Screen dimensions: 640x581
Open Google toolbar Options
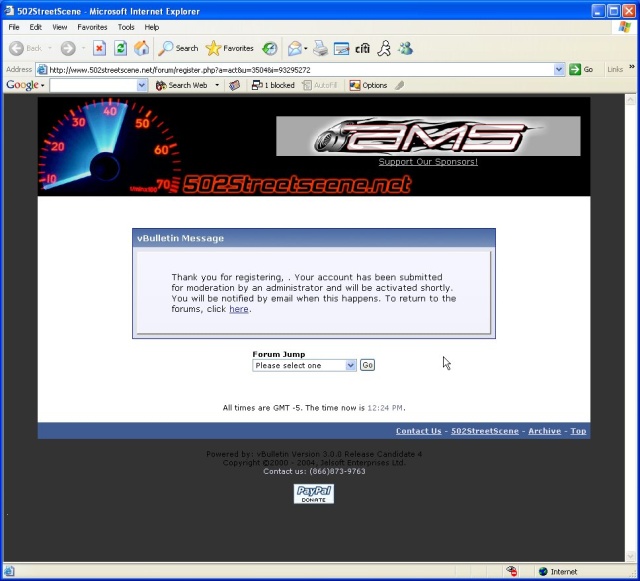[368, 85]
